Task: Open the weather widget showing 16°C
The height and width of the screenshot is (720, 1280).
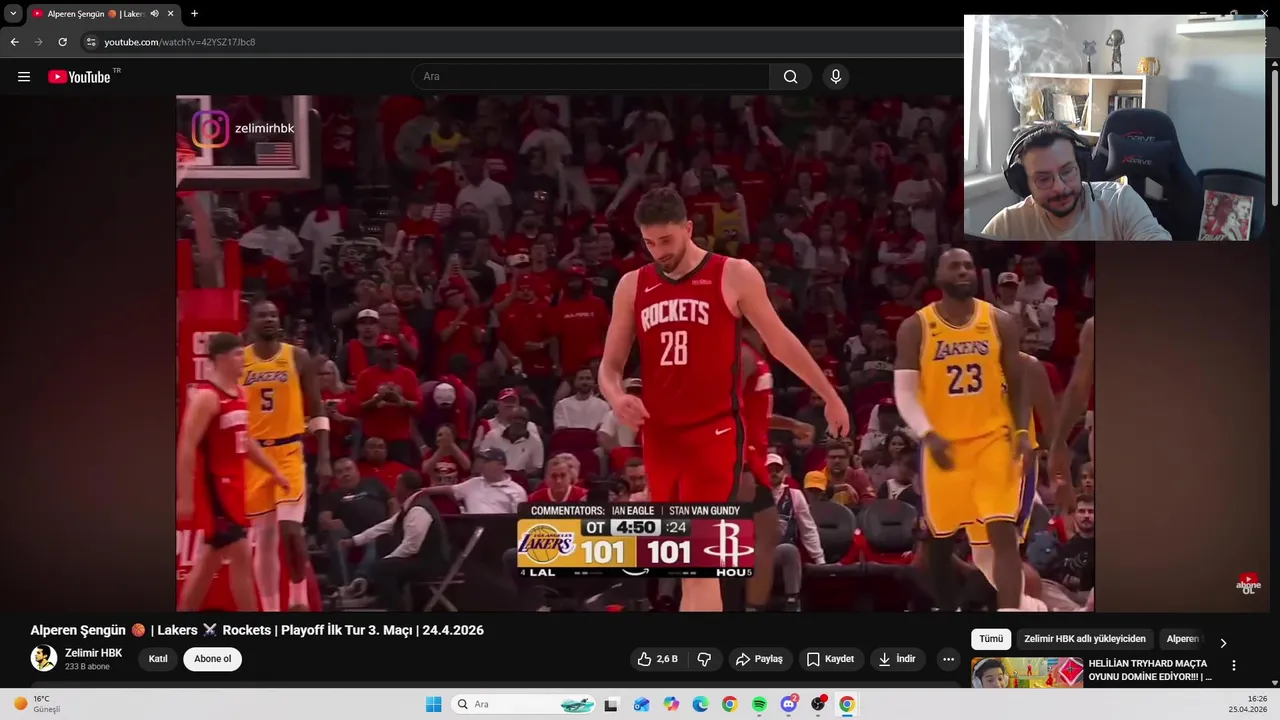Action: click(x=36, y=704)
